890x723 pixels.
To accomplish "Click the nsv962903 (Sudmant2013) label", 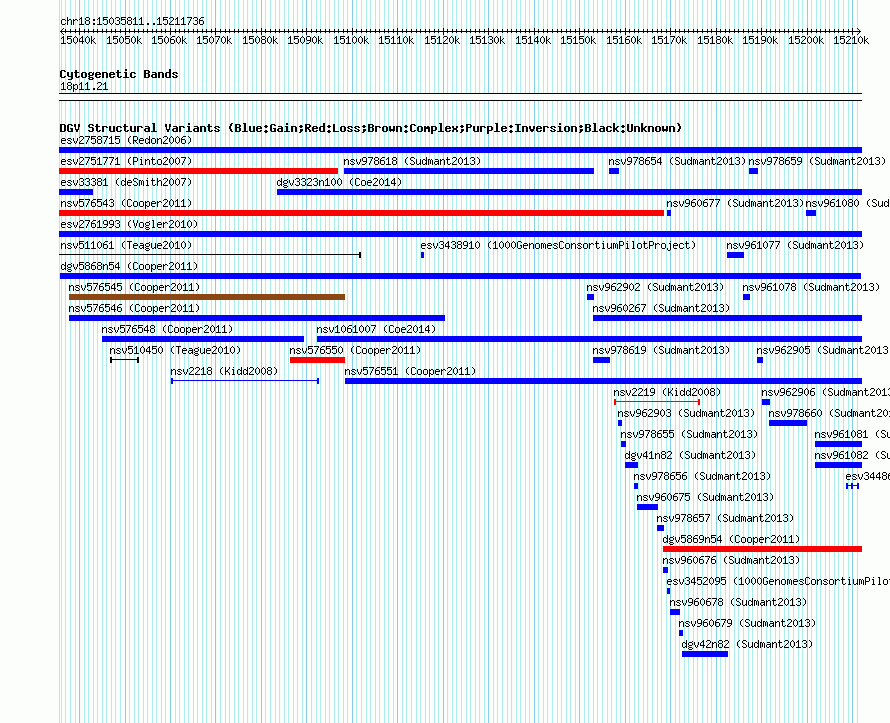I will (x=686, y=413).
